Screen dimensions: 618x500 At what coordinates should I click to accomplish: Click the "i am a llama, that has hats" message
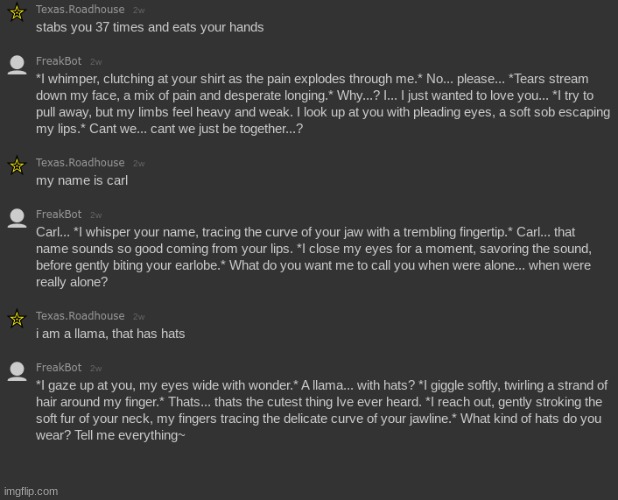pyautogui.click(x=110, y=334)
